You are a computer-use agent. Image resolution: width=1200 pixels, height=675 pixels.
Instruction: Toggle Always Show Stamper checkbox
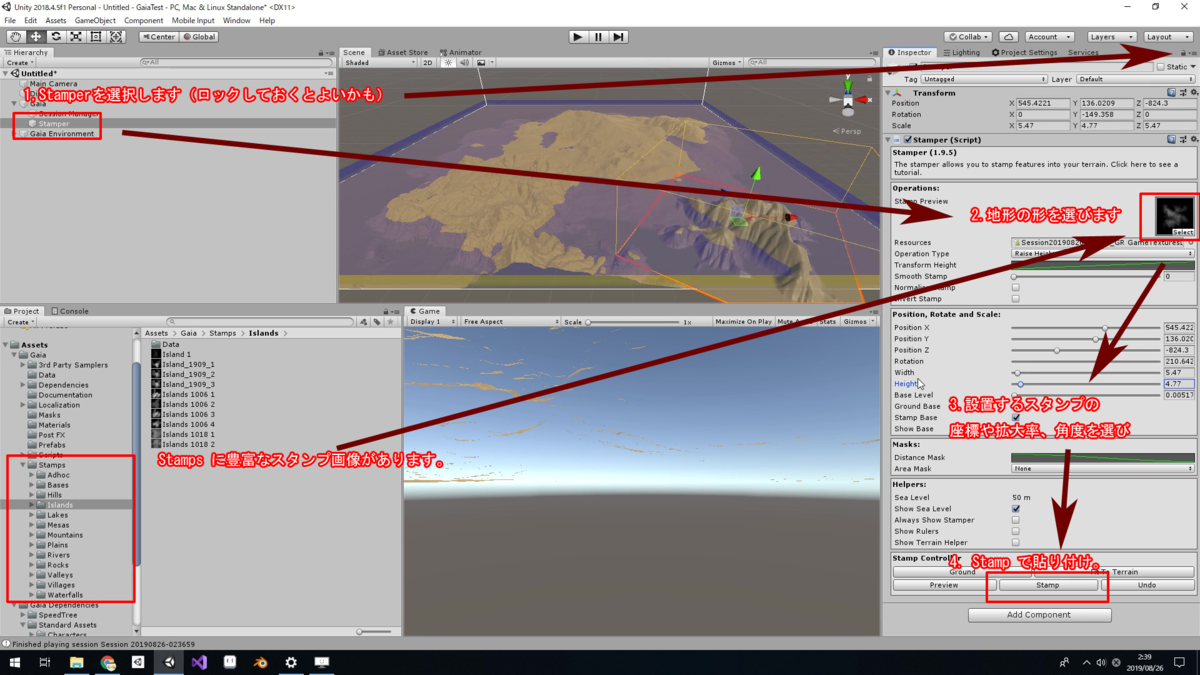click(1016, 520)
